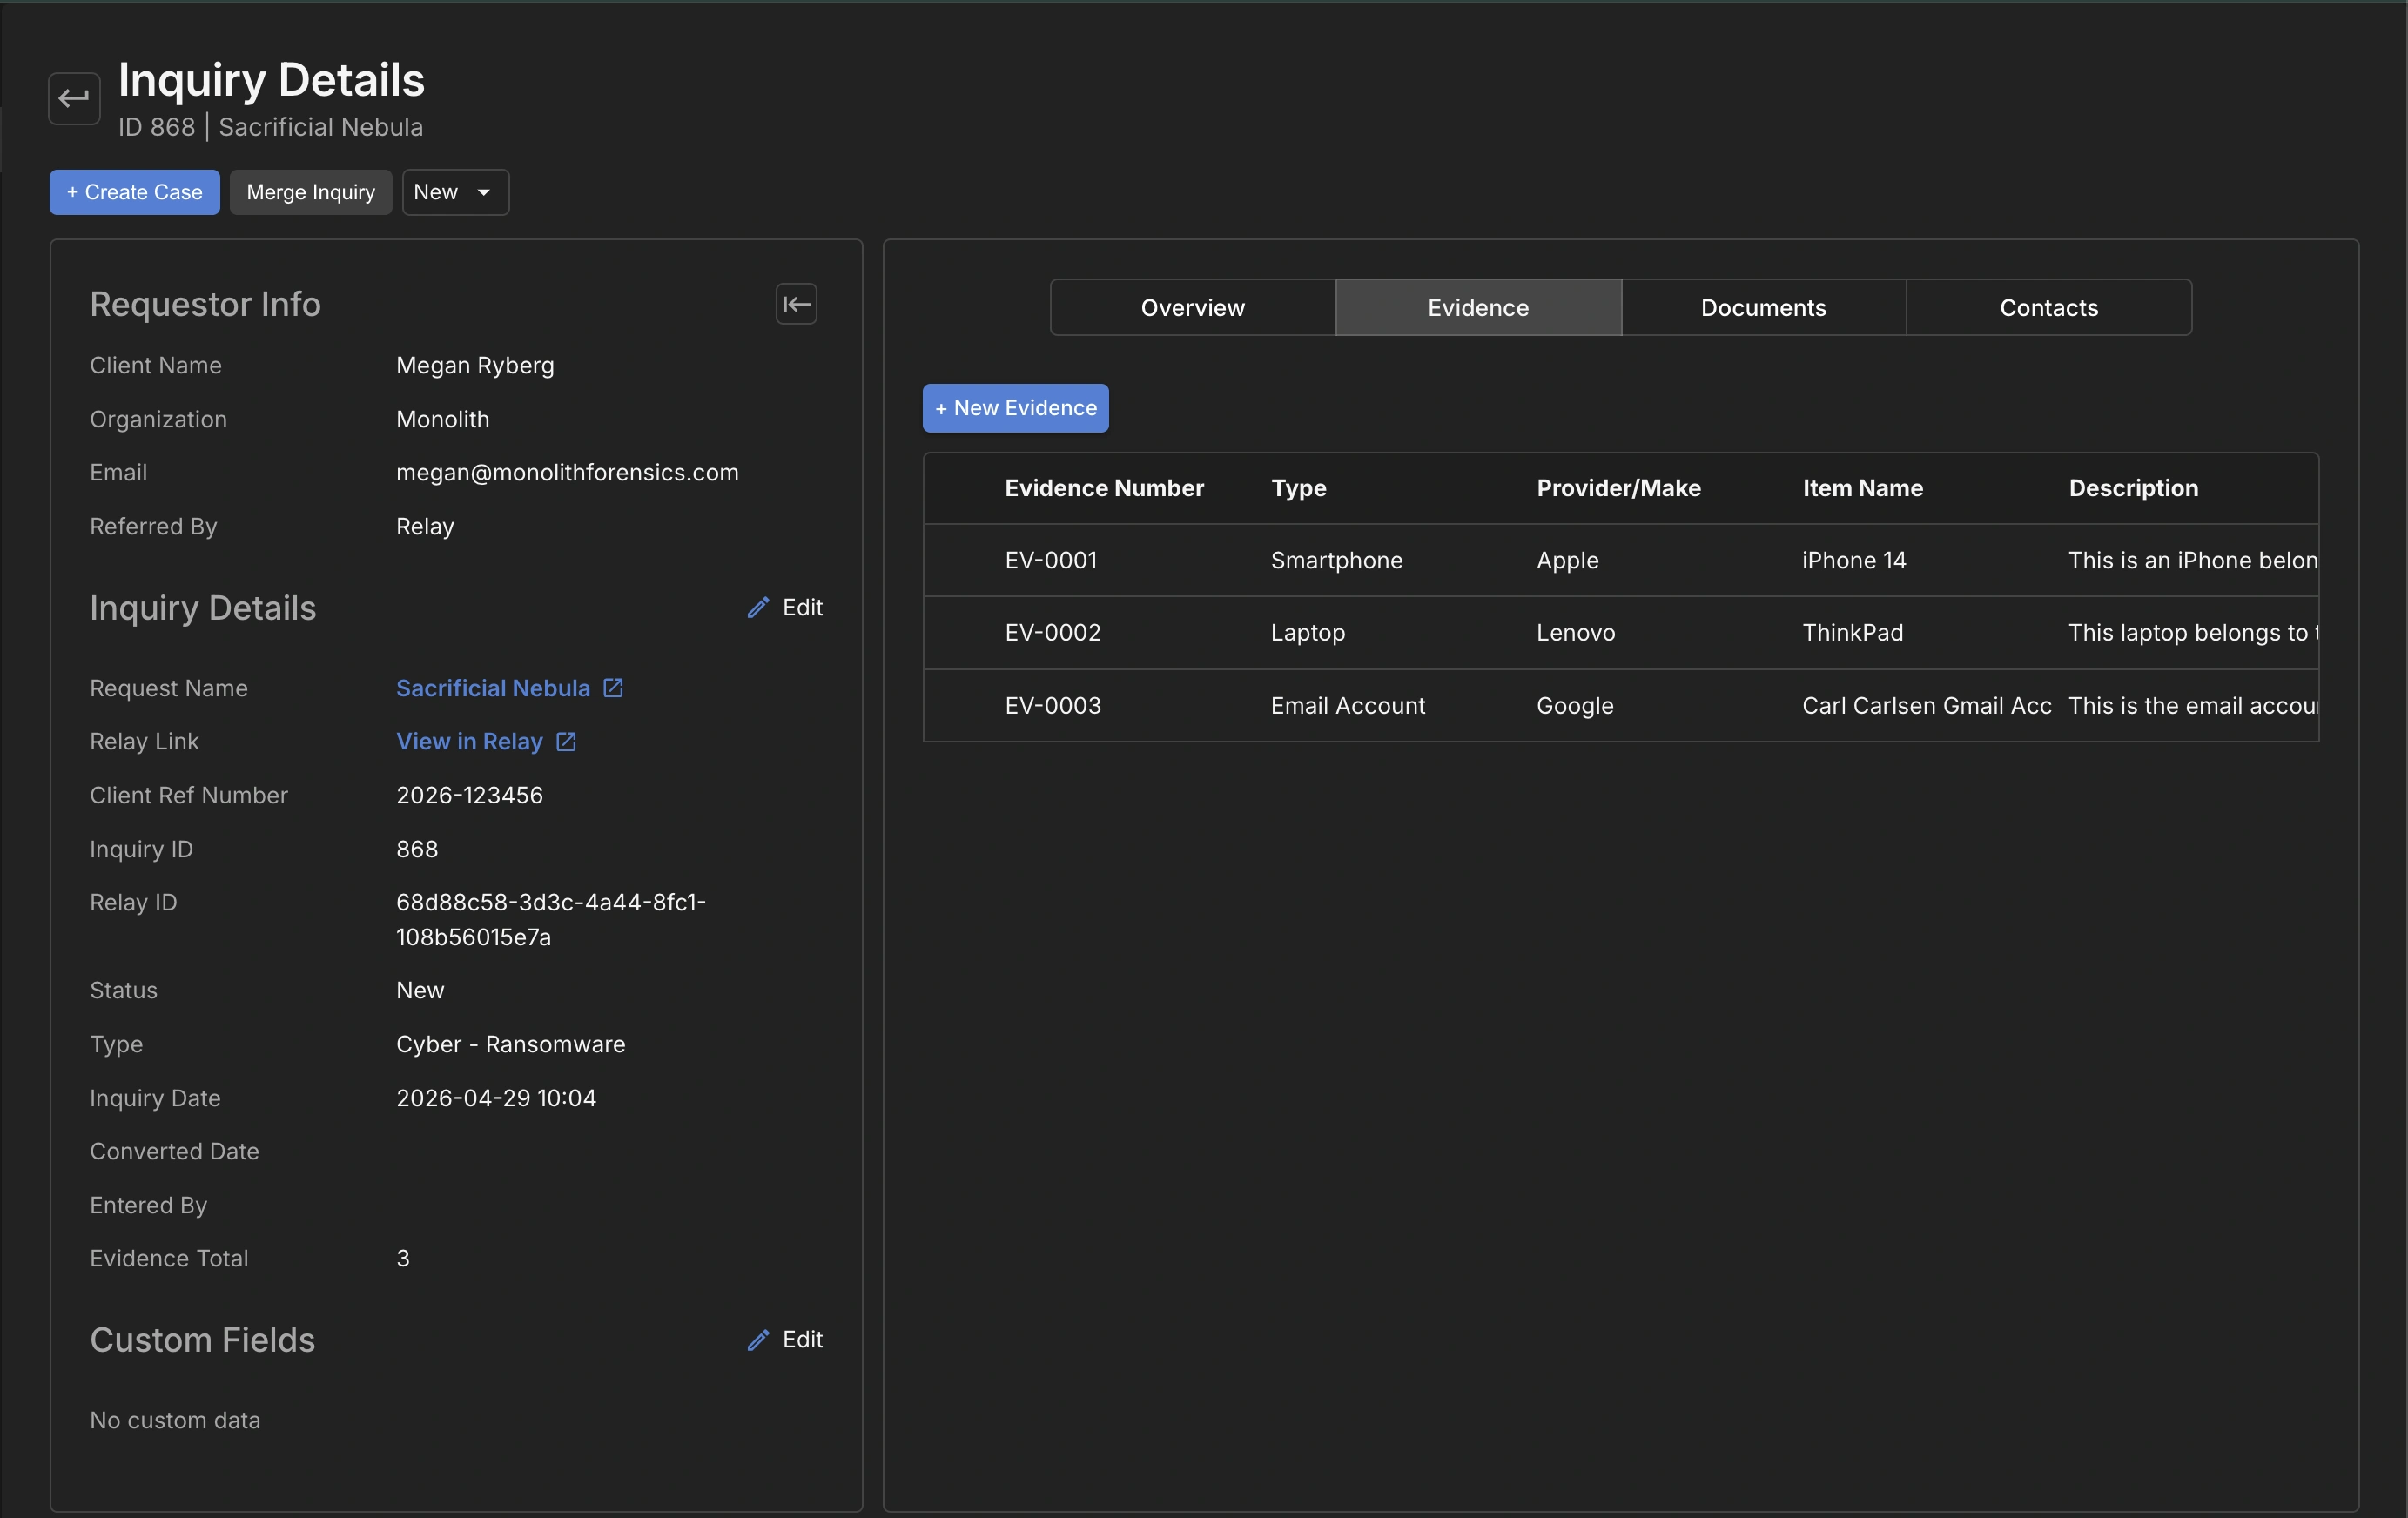Click the Type column header
The width and height of the screenshot is (2408, 1518).
[1298, 488]
